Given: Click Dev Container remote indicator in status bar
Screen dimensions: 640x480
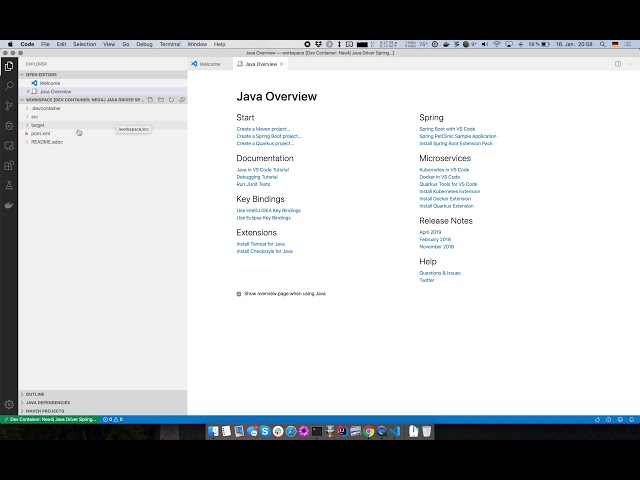Looking at the screenshot, I should 50,419.
